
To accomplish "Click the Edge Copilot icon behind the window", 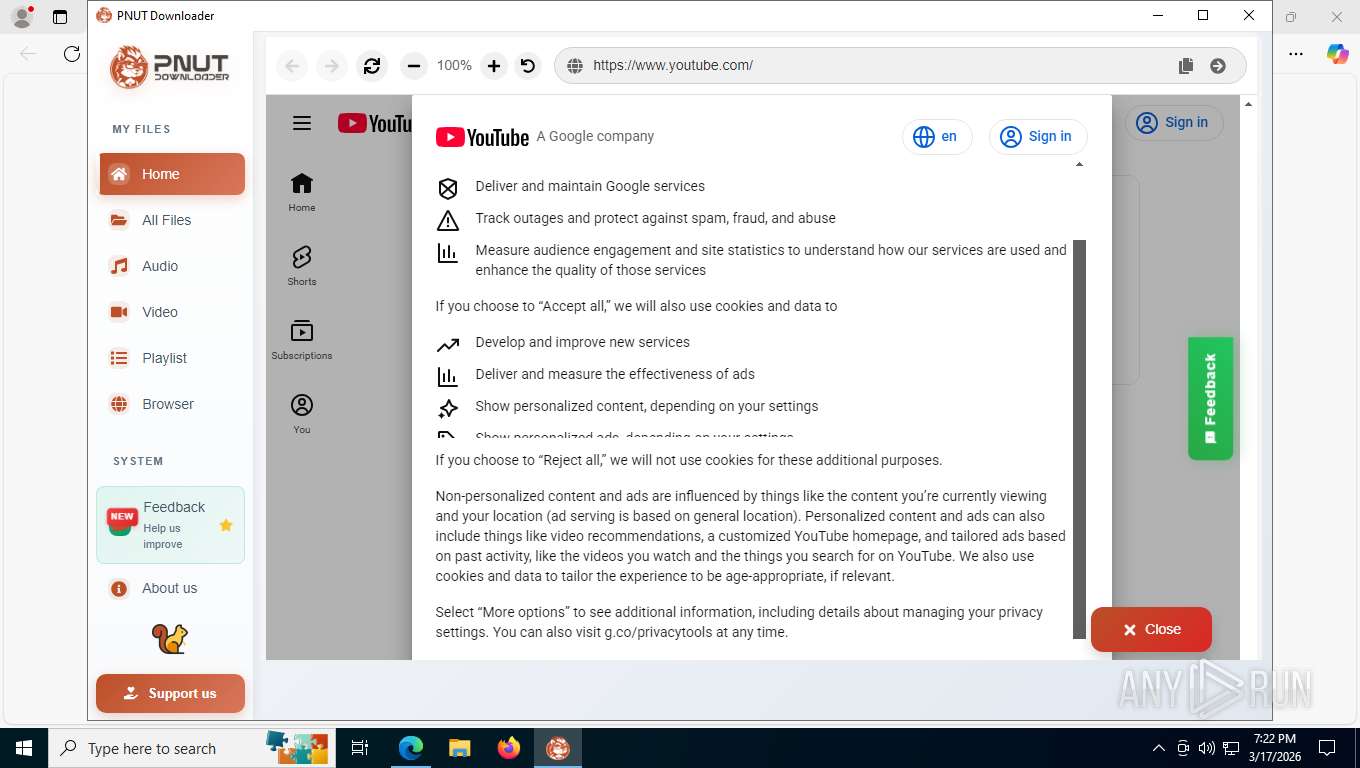I will tap(1337, 54).
